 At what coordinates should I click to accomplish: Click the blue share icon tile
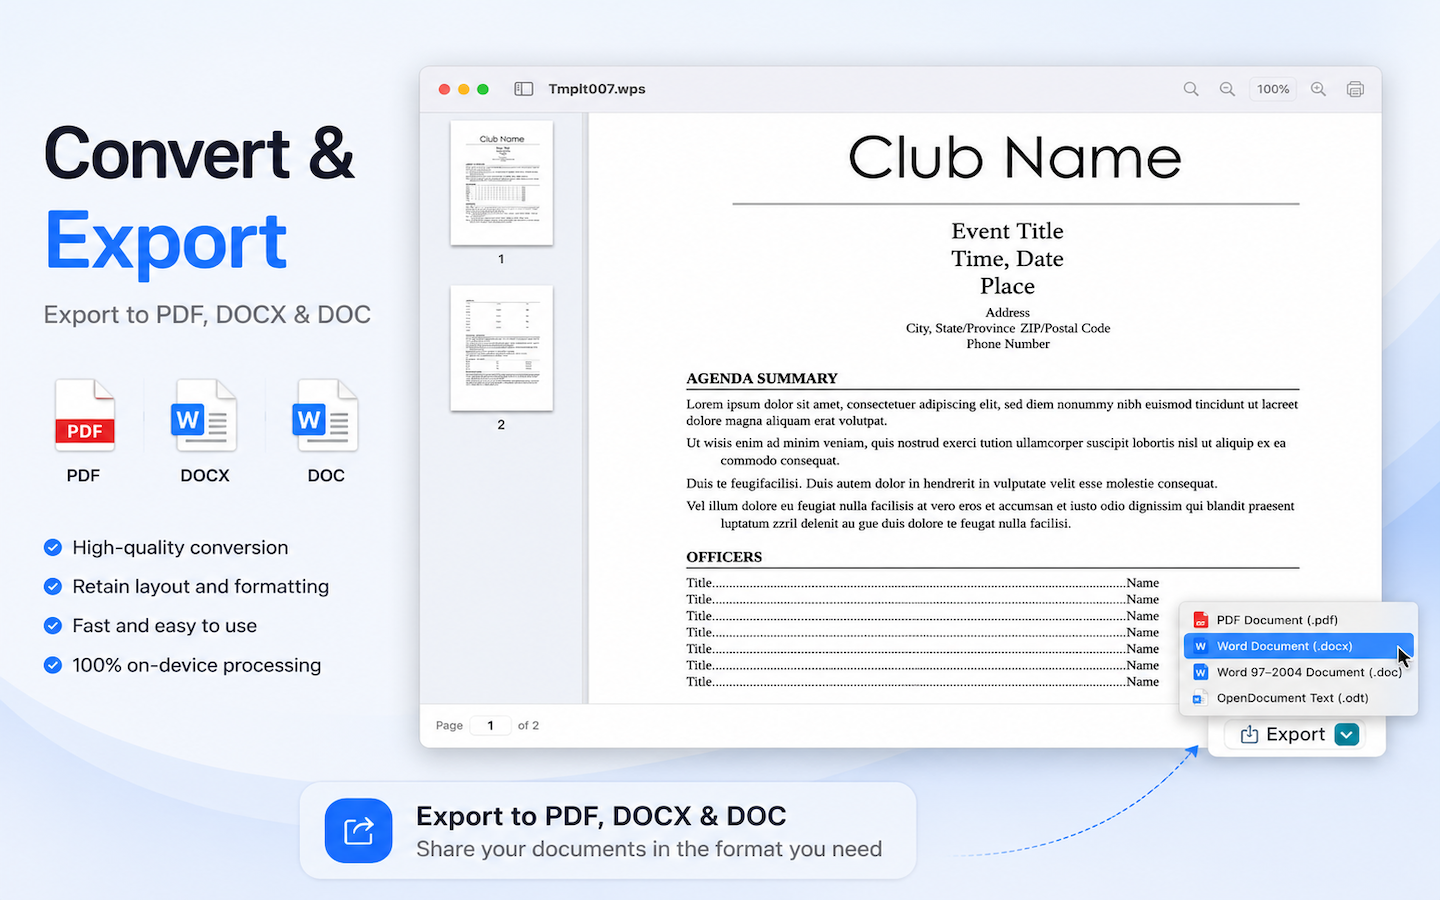[x=358, y=830]
